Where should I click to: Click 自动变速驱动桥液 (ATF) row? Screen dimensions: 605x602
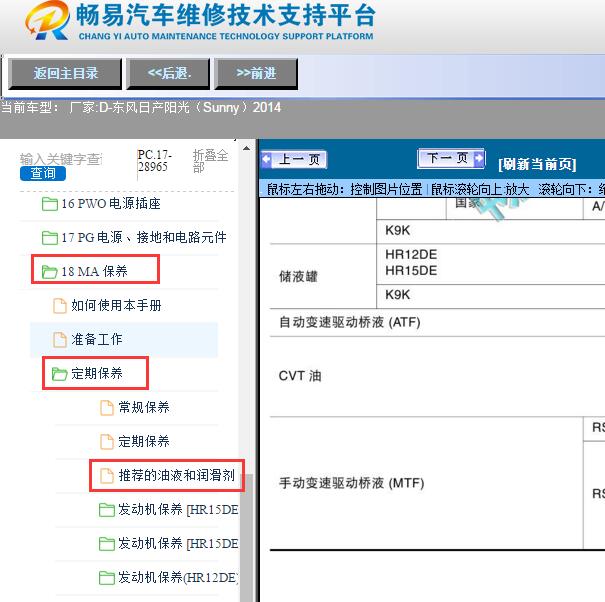pyautogui.click(x=437, y=322)
